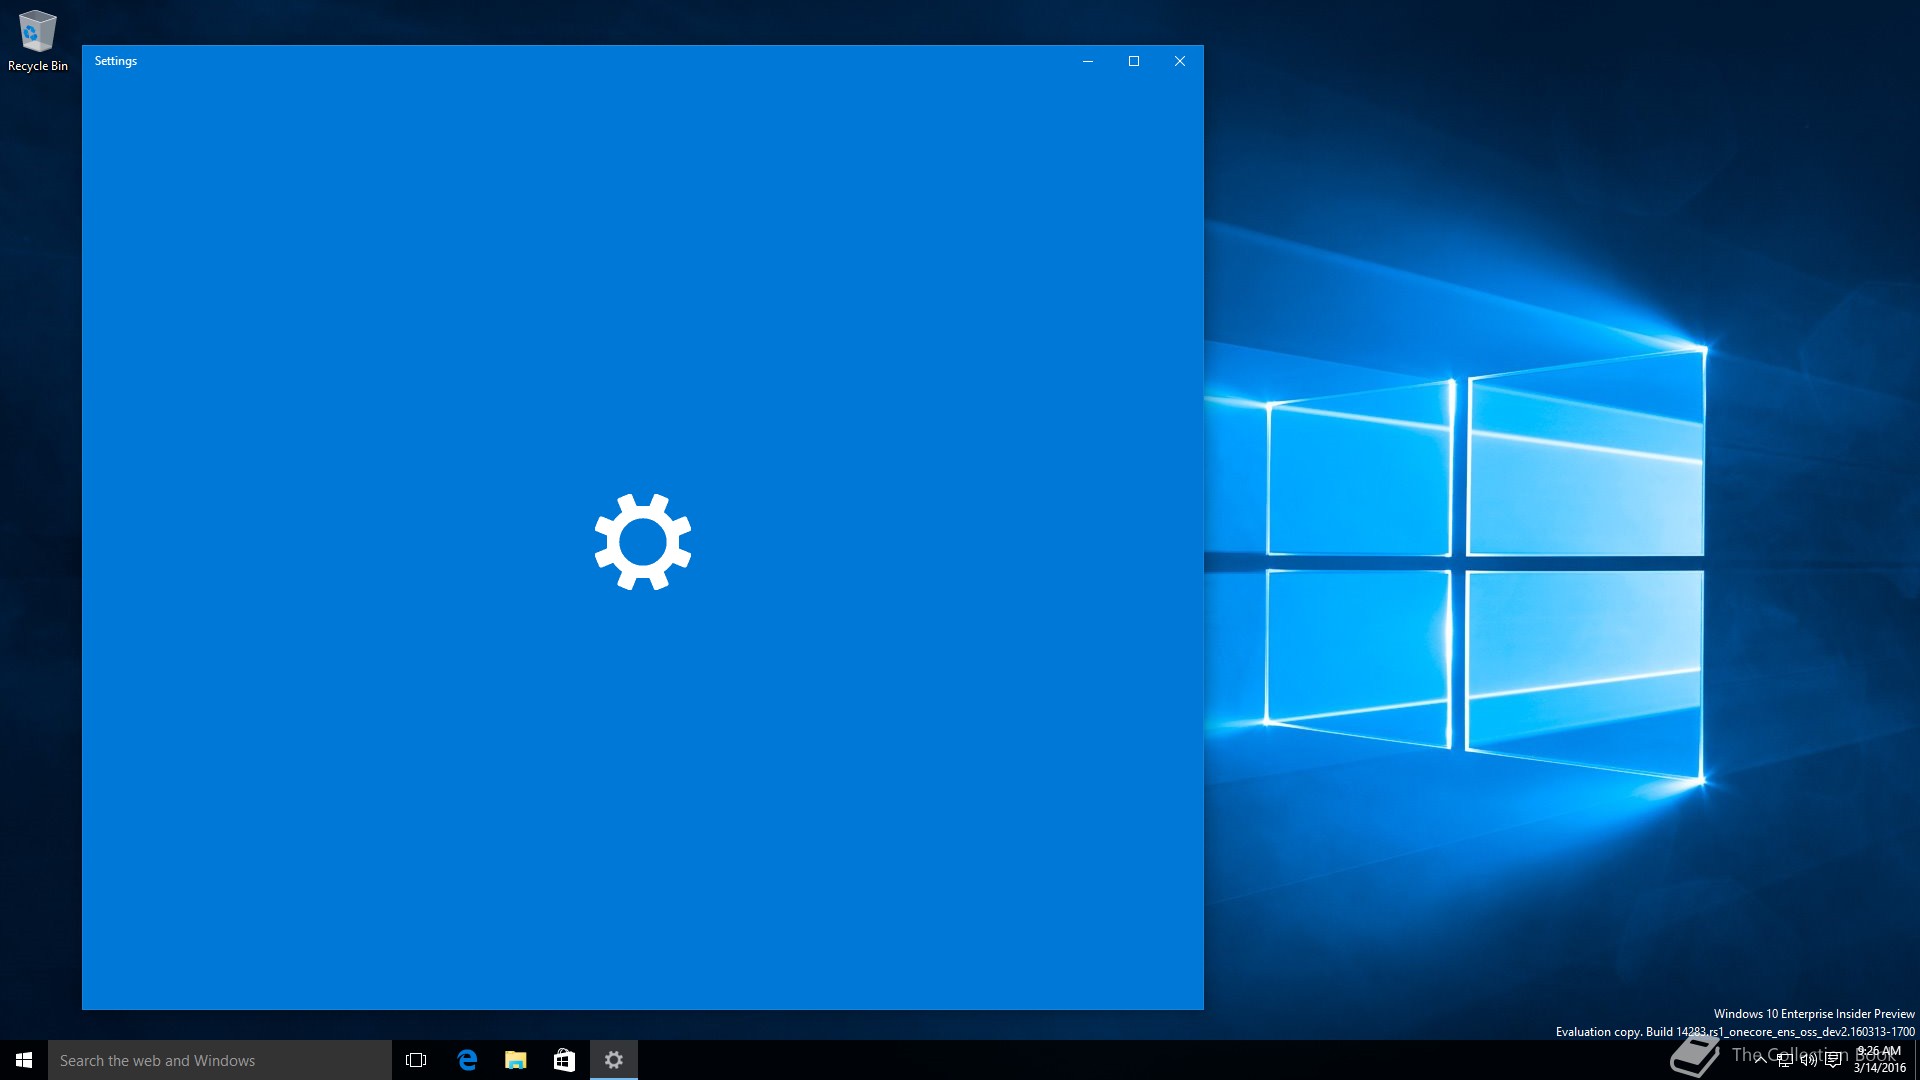The height and width of the screenshot is (1080, 1920).
Task: Open the taskbar clock and date
Action: tap(1879, 1060)
